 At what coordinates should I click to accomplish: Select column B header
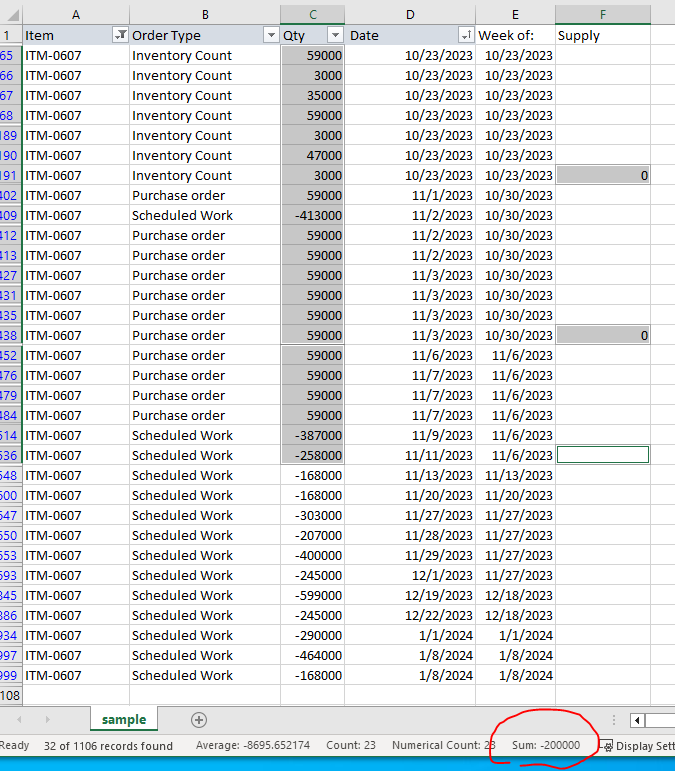tap(205, 15)
